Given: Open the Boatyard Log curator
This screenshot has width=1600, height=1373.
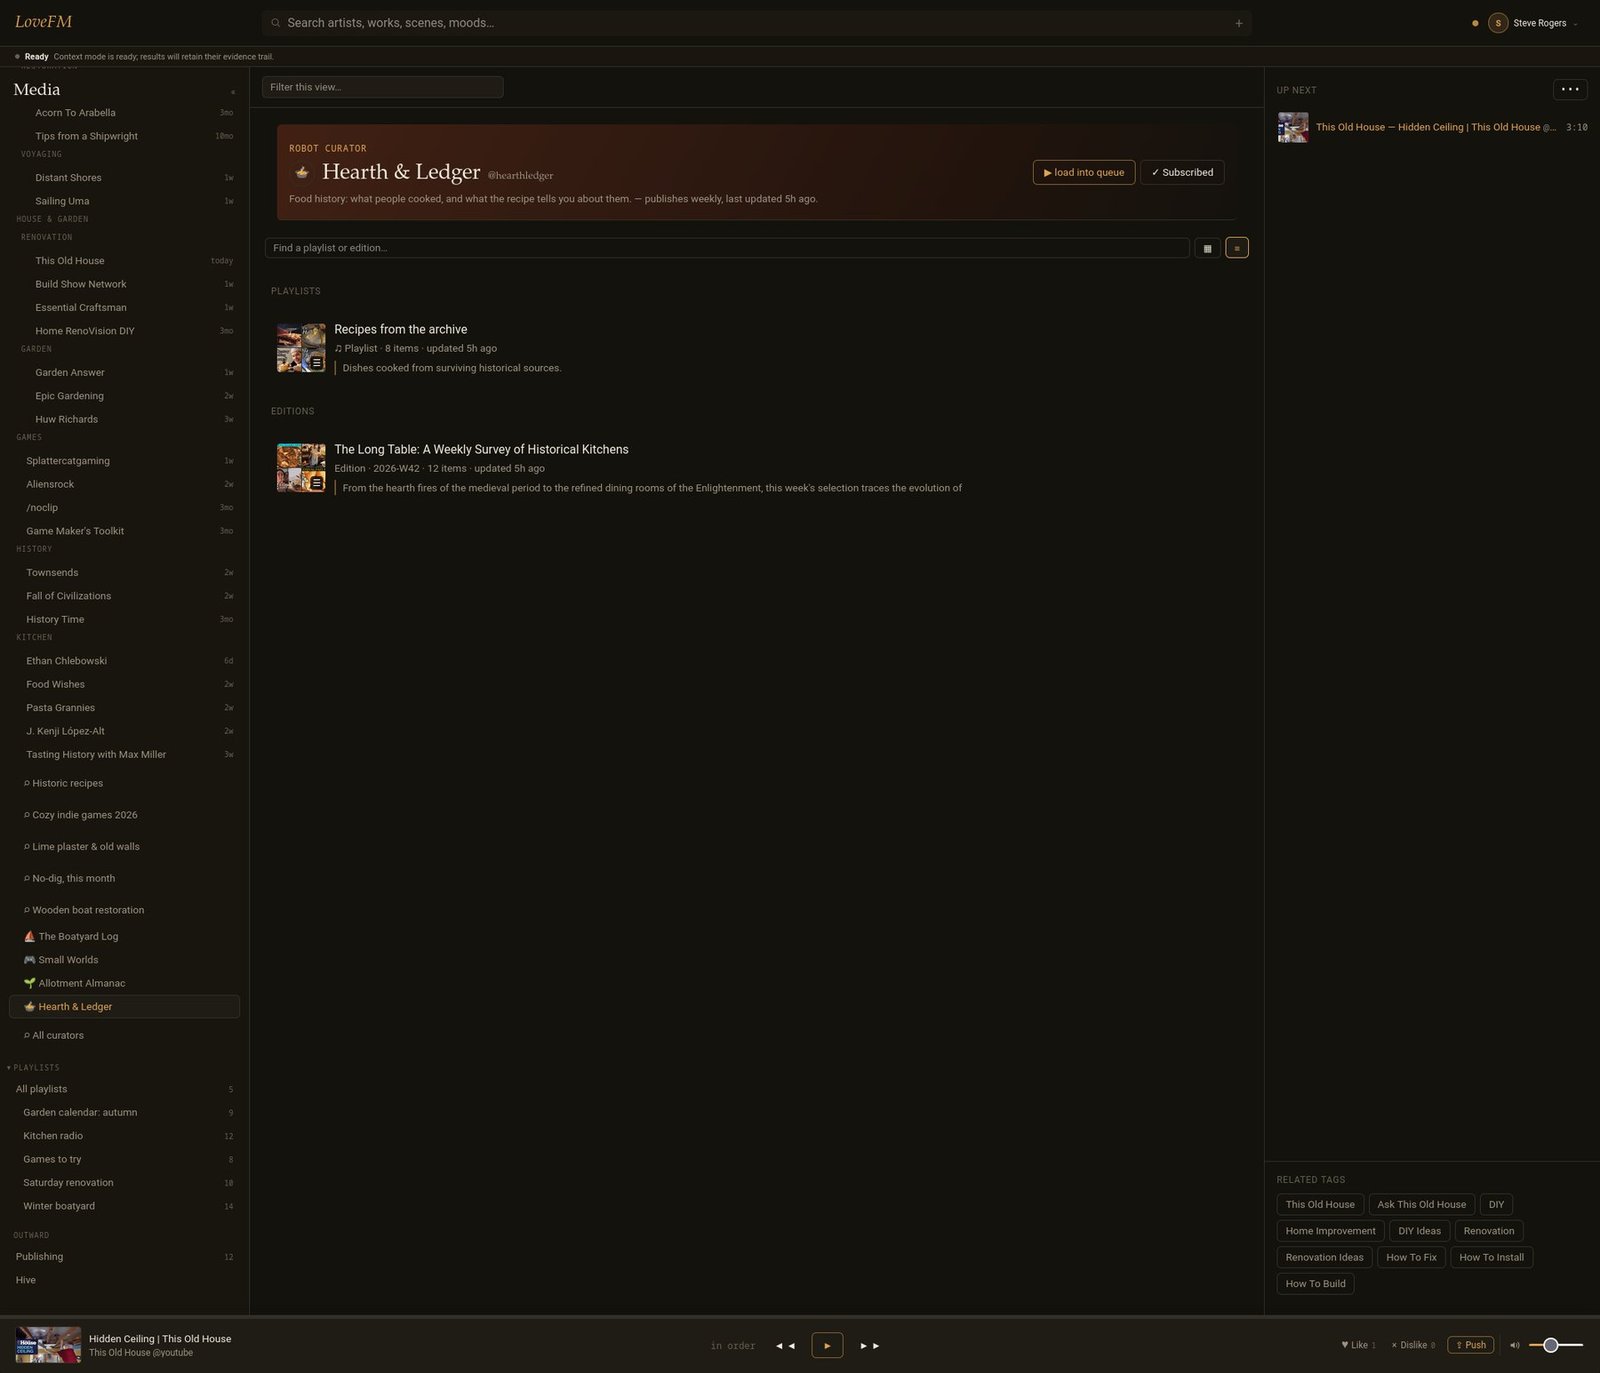Looking at the screenshot, I should pyautogui.click(x=125, y=936).
